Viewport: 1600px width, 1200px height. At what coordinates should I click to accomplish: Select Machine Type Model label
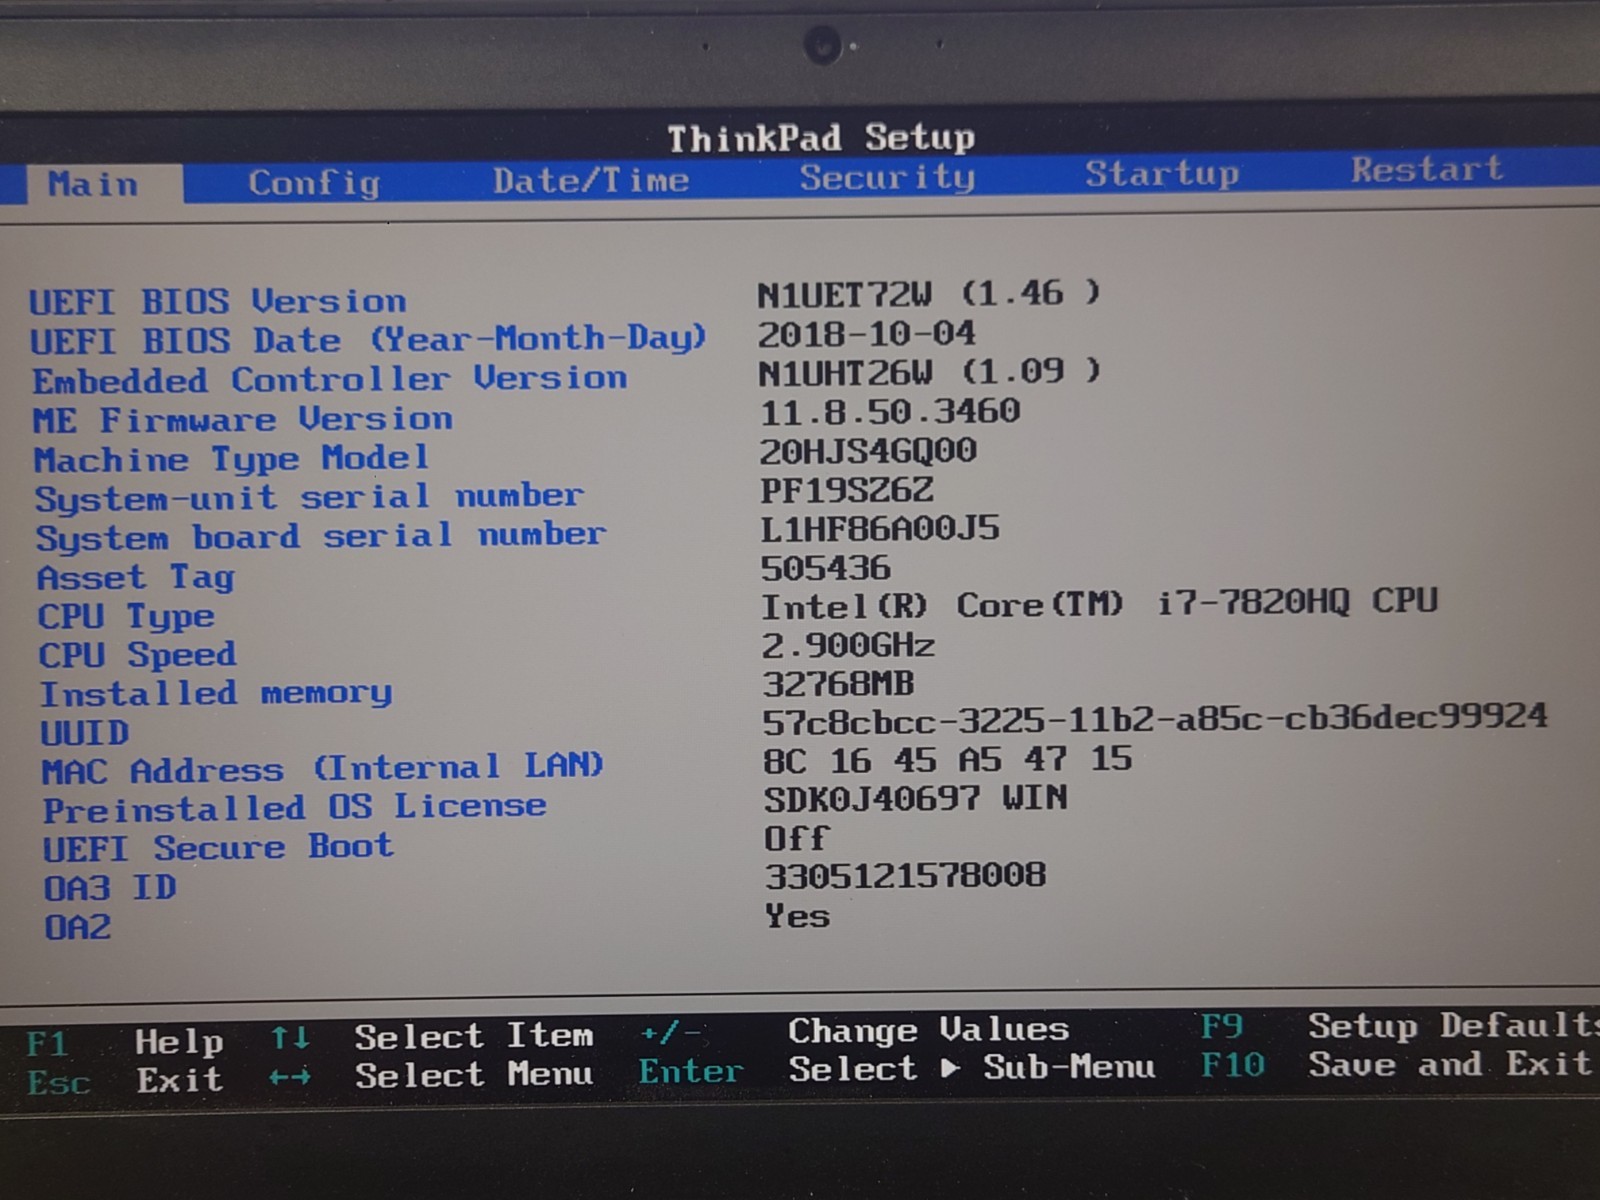click(232, 459)
